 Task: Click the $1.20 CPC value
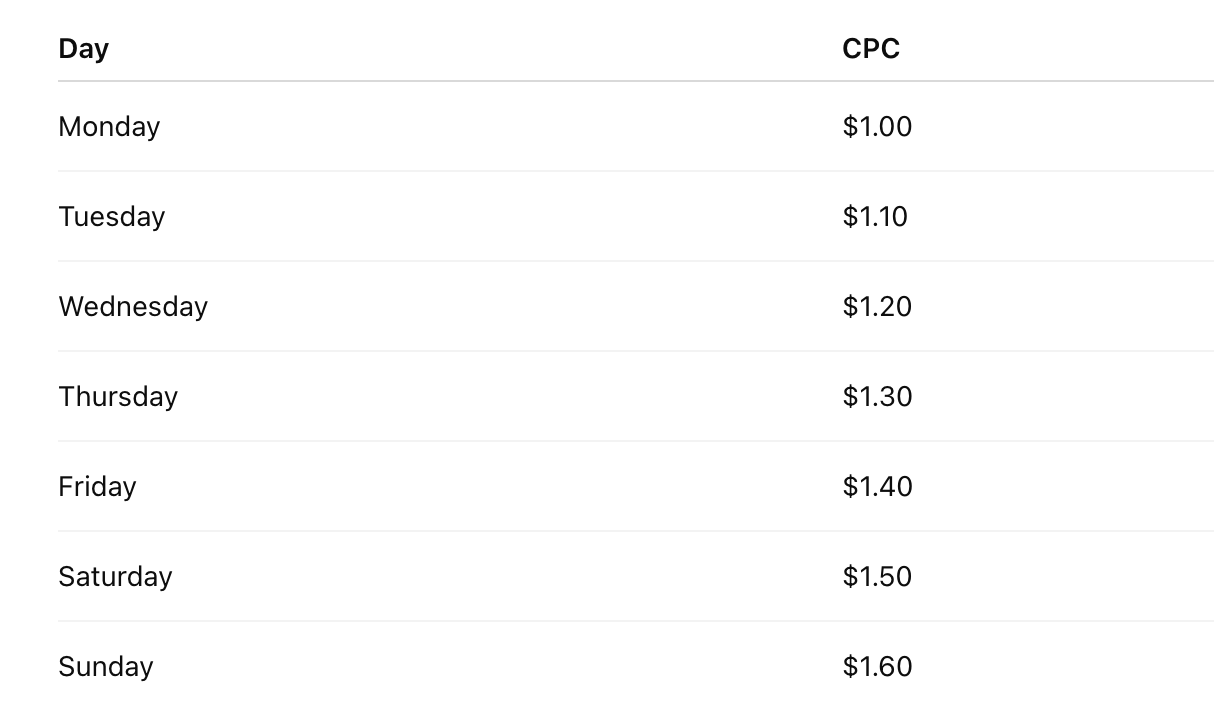tap(877, 307)
